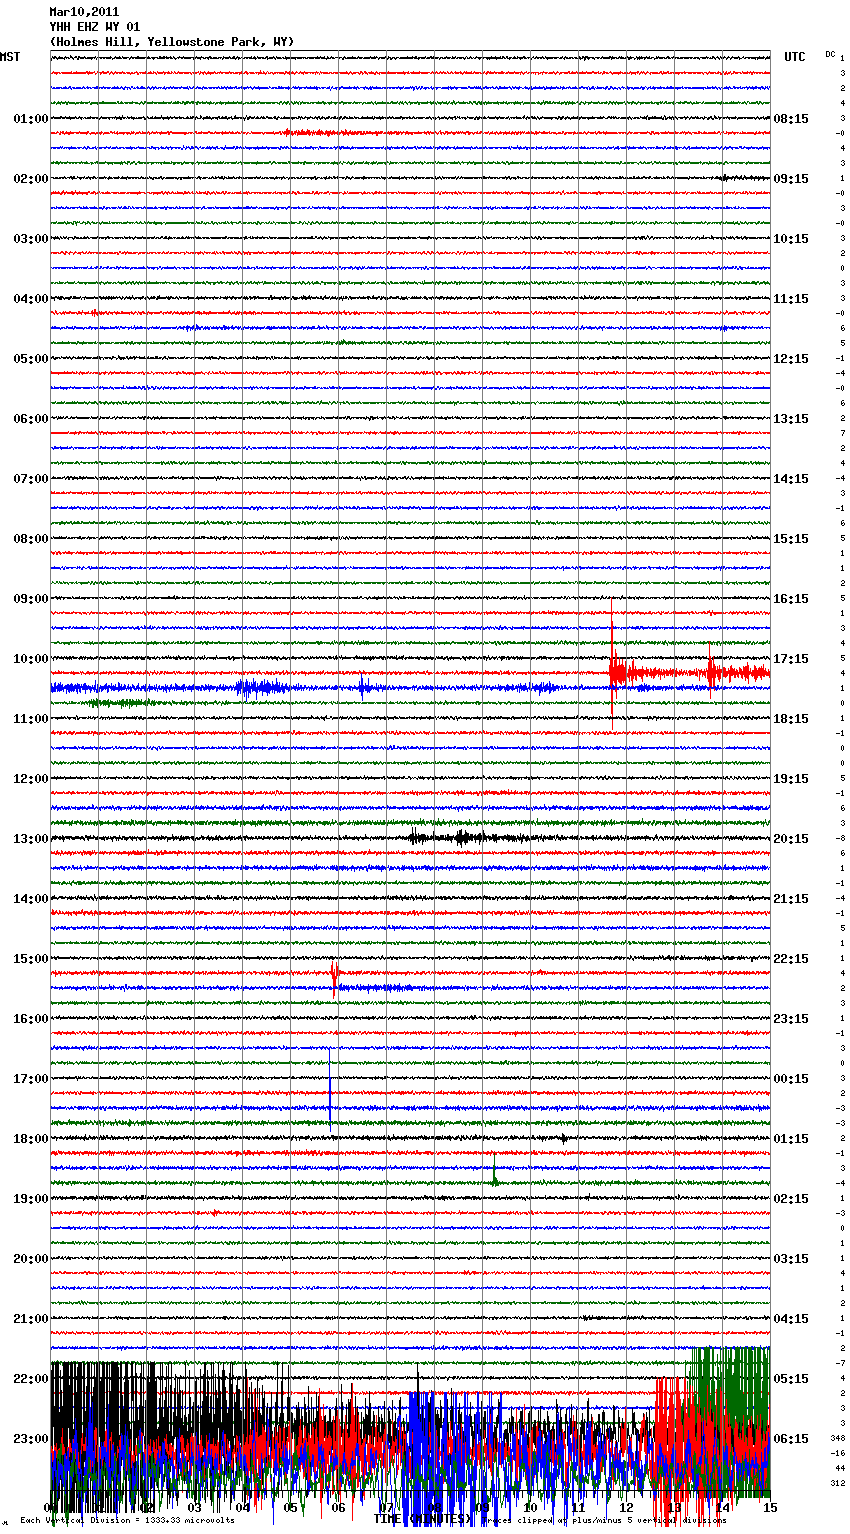Select the 21:00 MST time label

[x=31, y=1319]
